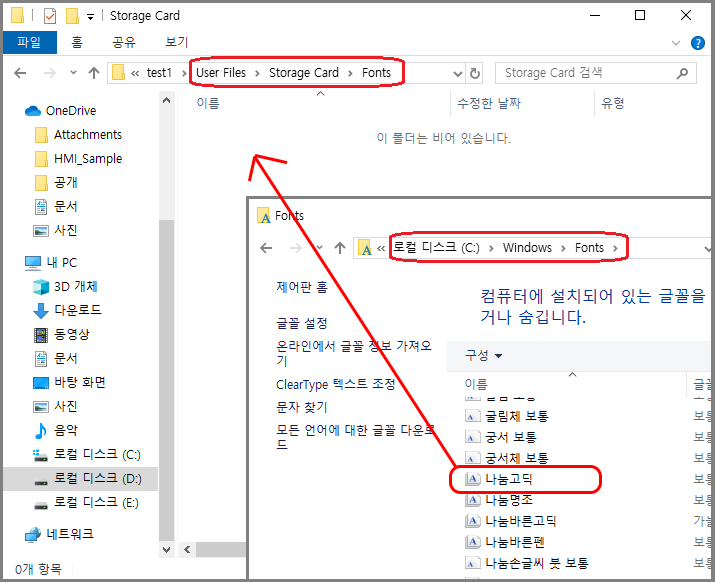
Task: Open the address bar history dropdown
Action: [x=457, y=73]
